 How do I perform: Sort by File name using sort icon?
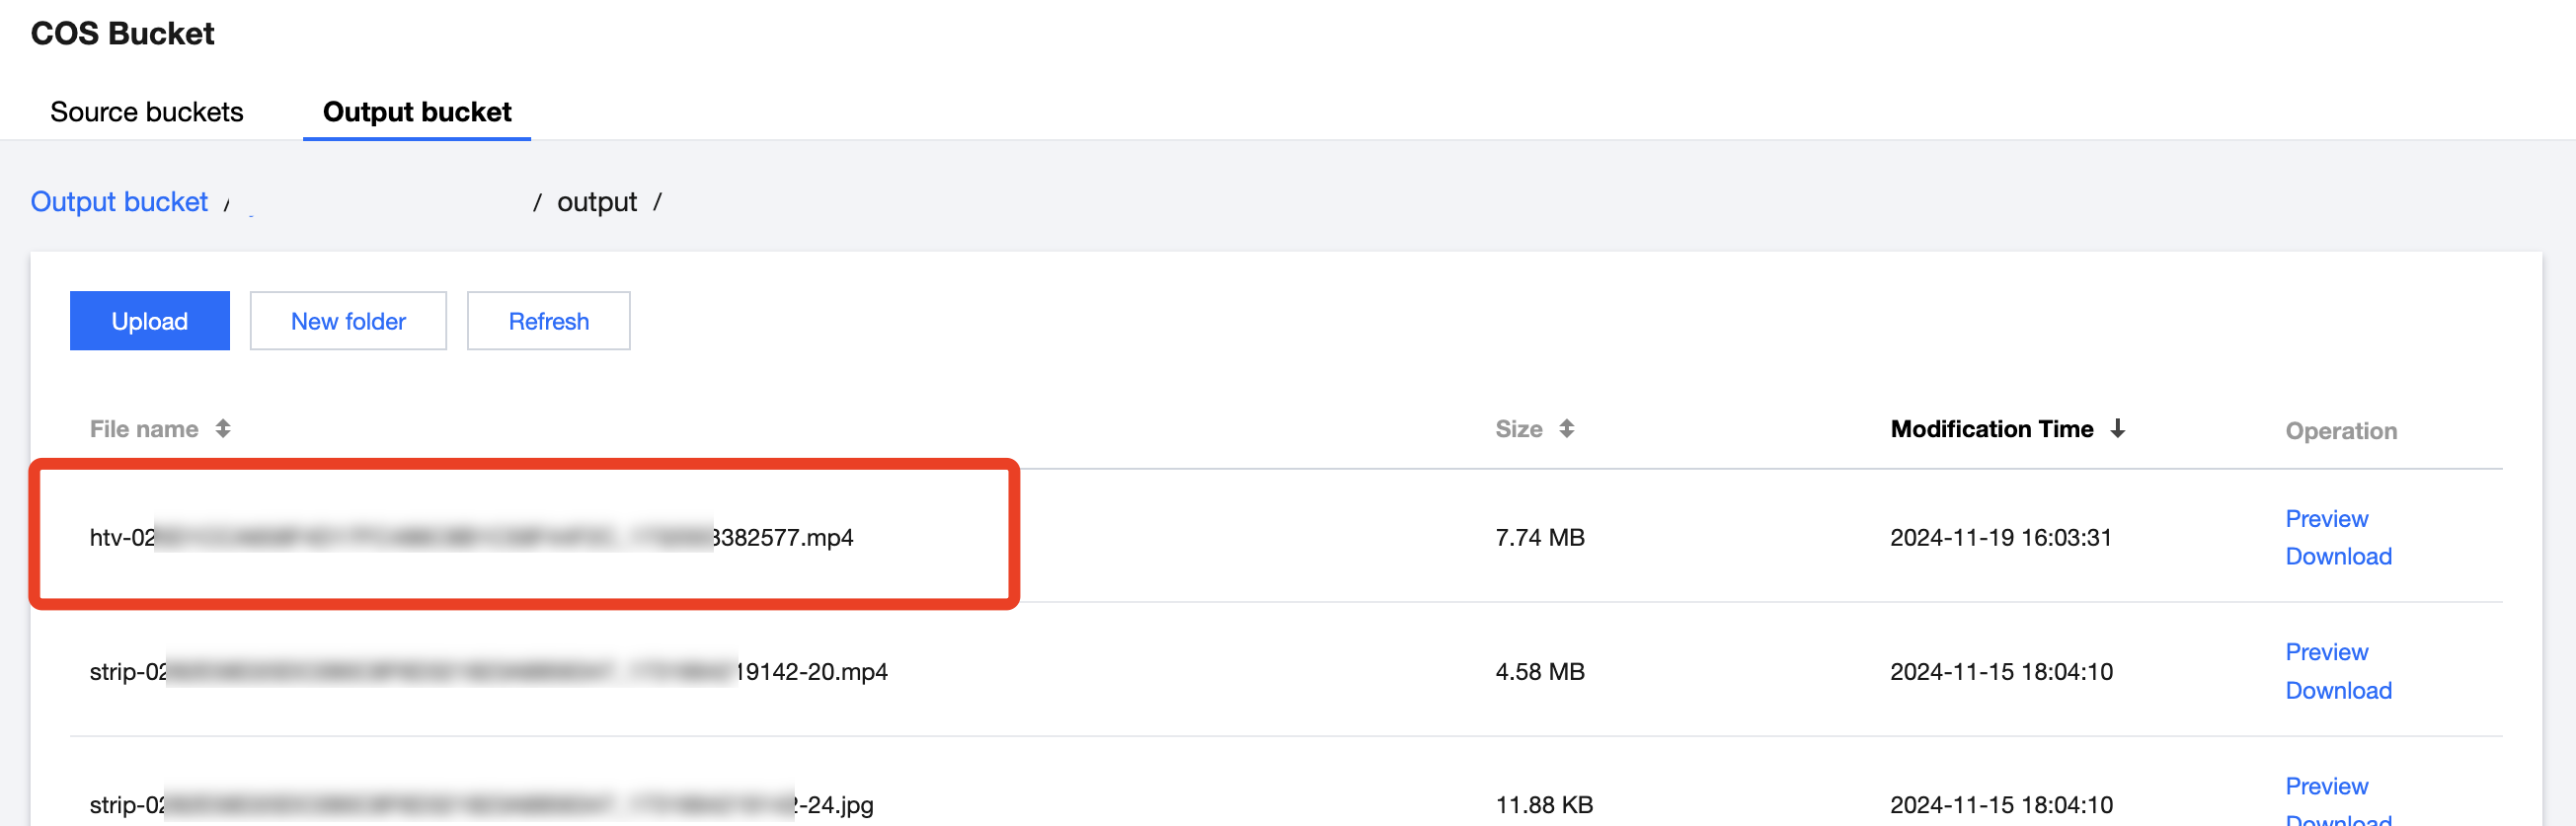point(223,429)
